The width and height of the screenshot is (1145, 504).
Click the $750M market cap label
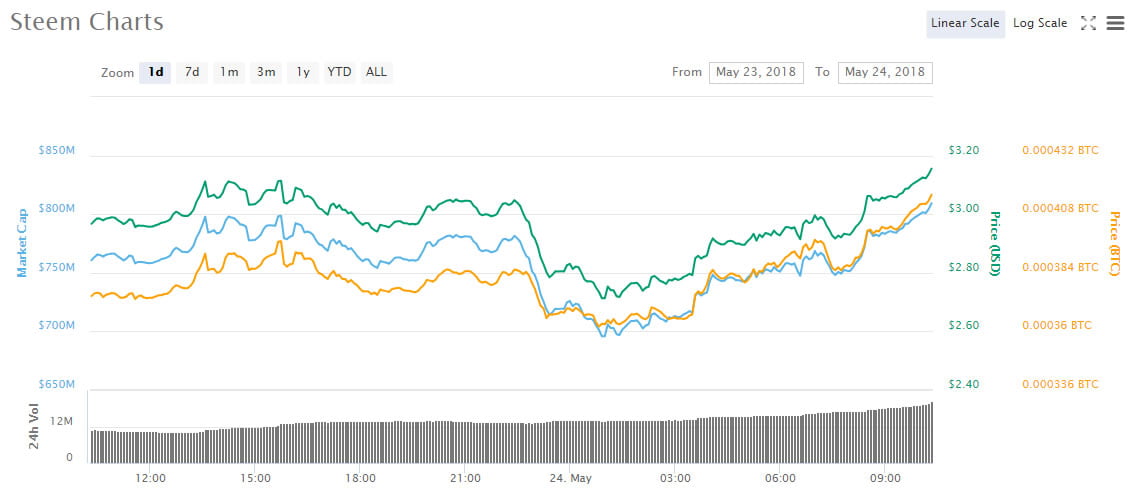[57, 267]
